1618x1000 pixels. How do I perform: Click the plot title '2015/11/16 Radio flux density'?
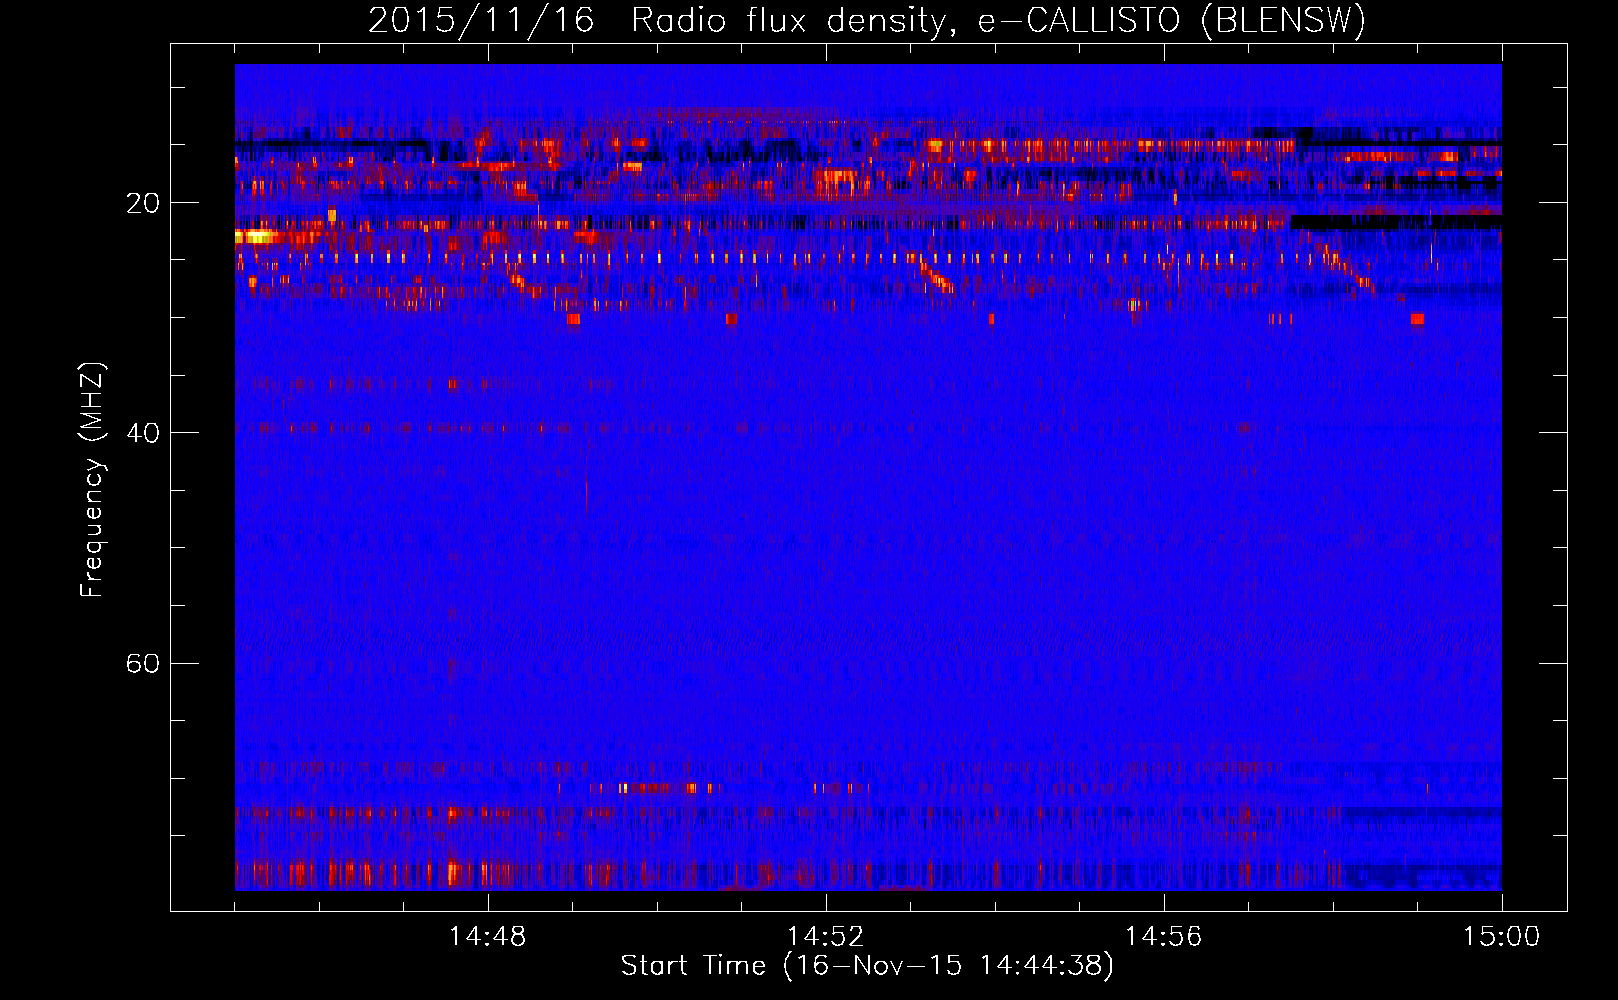click(x=866, y=20)
